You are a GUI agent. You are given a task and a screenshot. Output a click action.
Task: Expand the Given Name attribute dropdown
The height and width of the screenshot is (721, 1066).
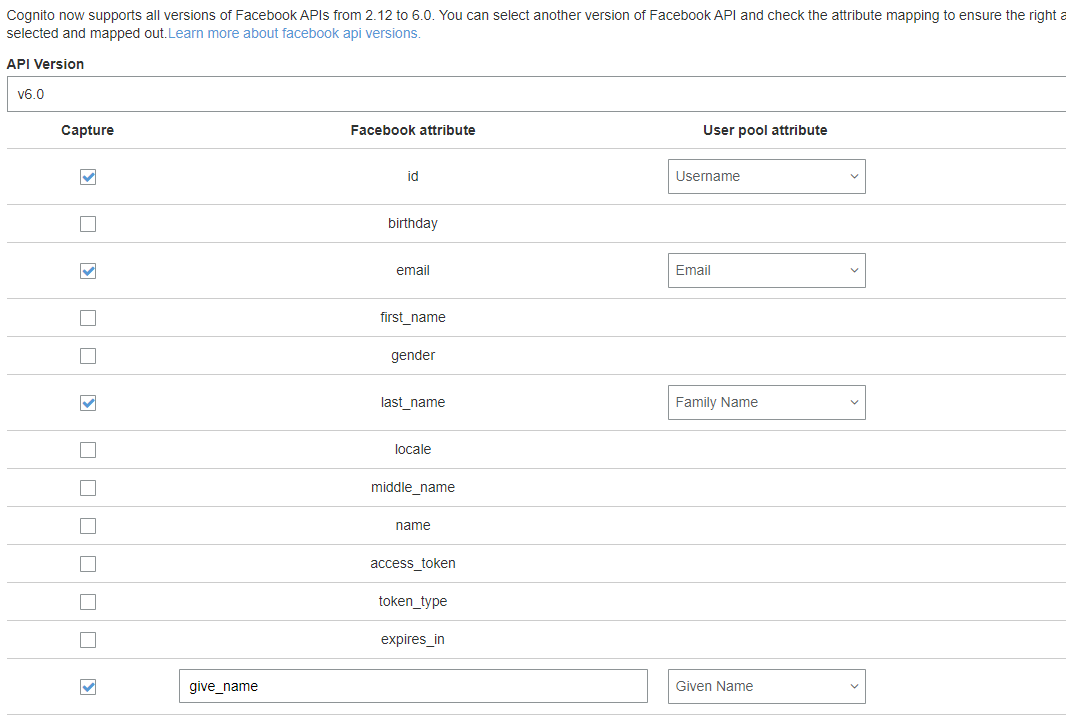coord(766,686)
